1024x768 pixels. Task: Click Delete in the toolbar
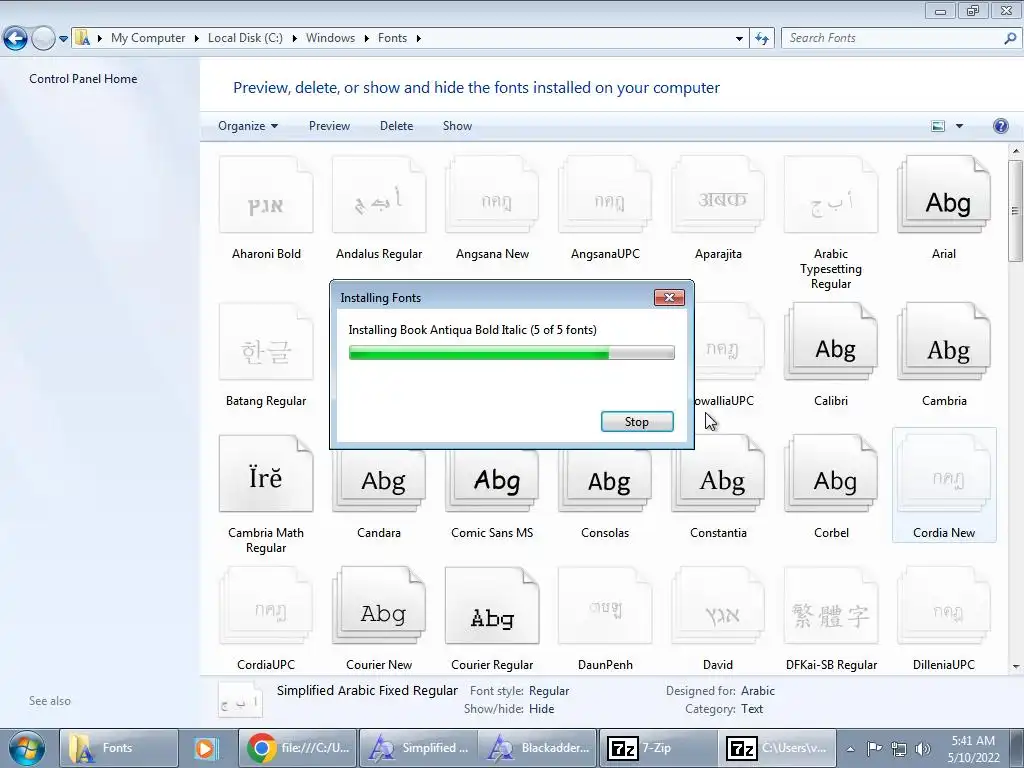(x=396, y=126)
